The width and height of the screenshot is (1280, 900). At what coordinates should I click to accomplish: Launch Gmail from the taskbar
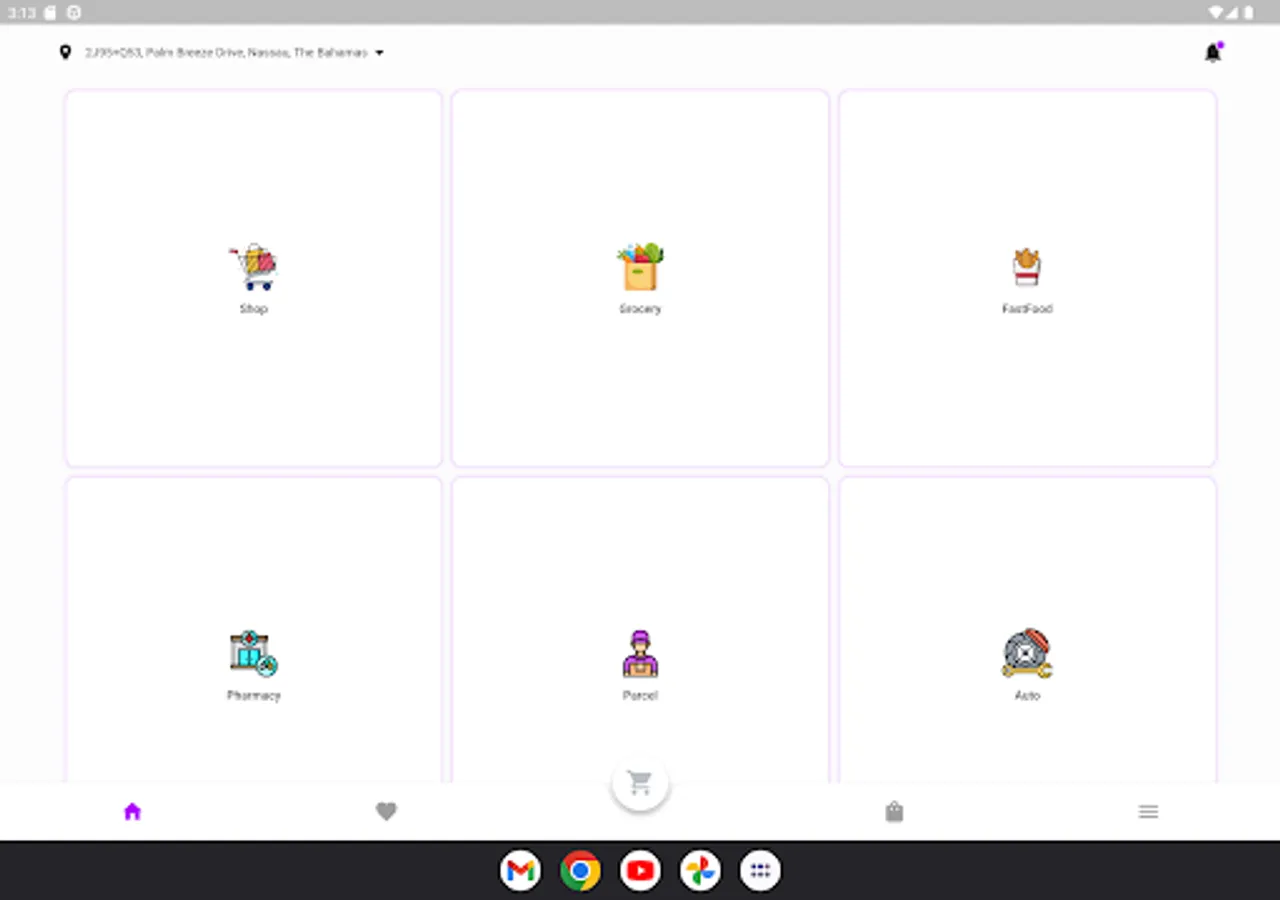520,870
